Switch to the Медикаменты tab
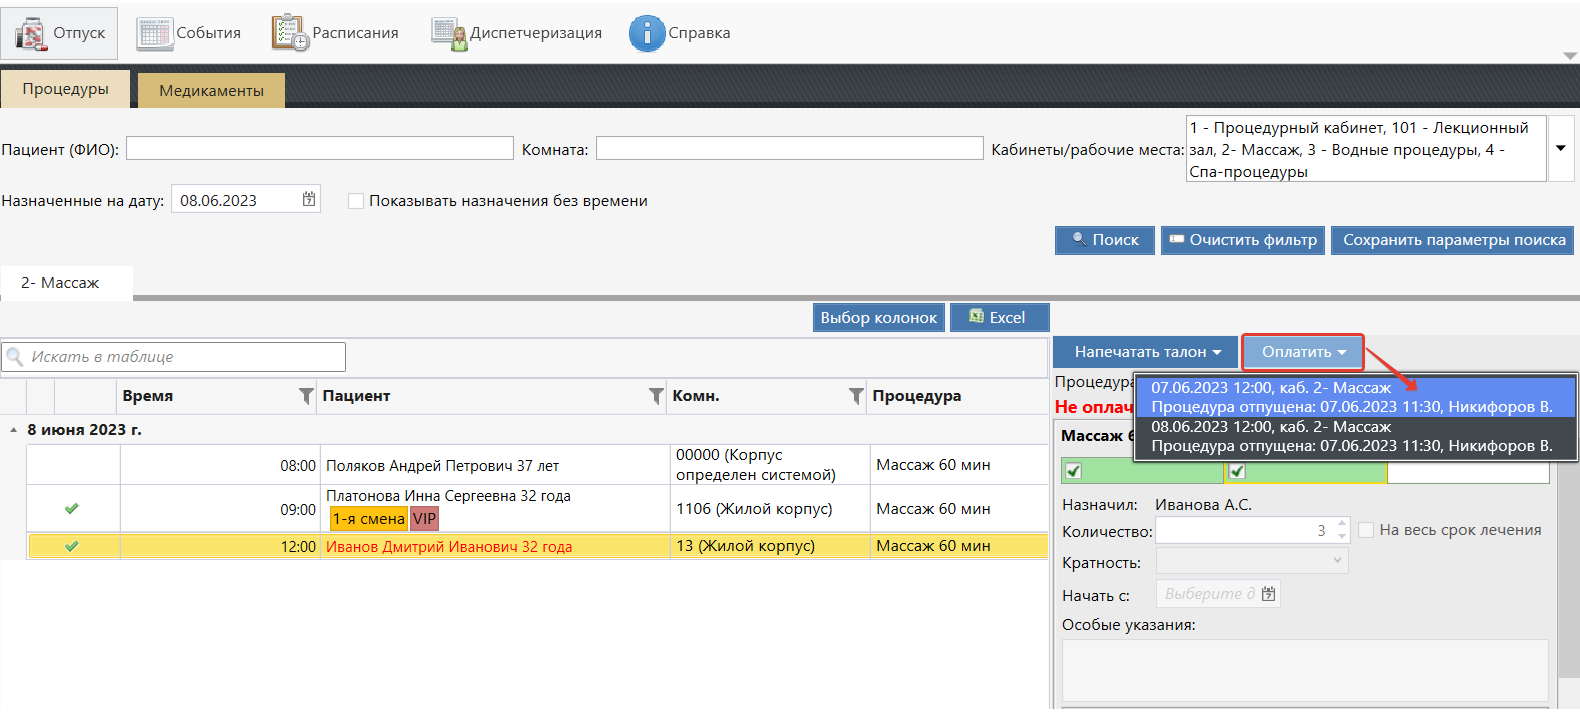 point(211,90)
